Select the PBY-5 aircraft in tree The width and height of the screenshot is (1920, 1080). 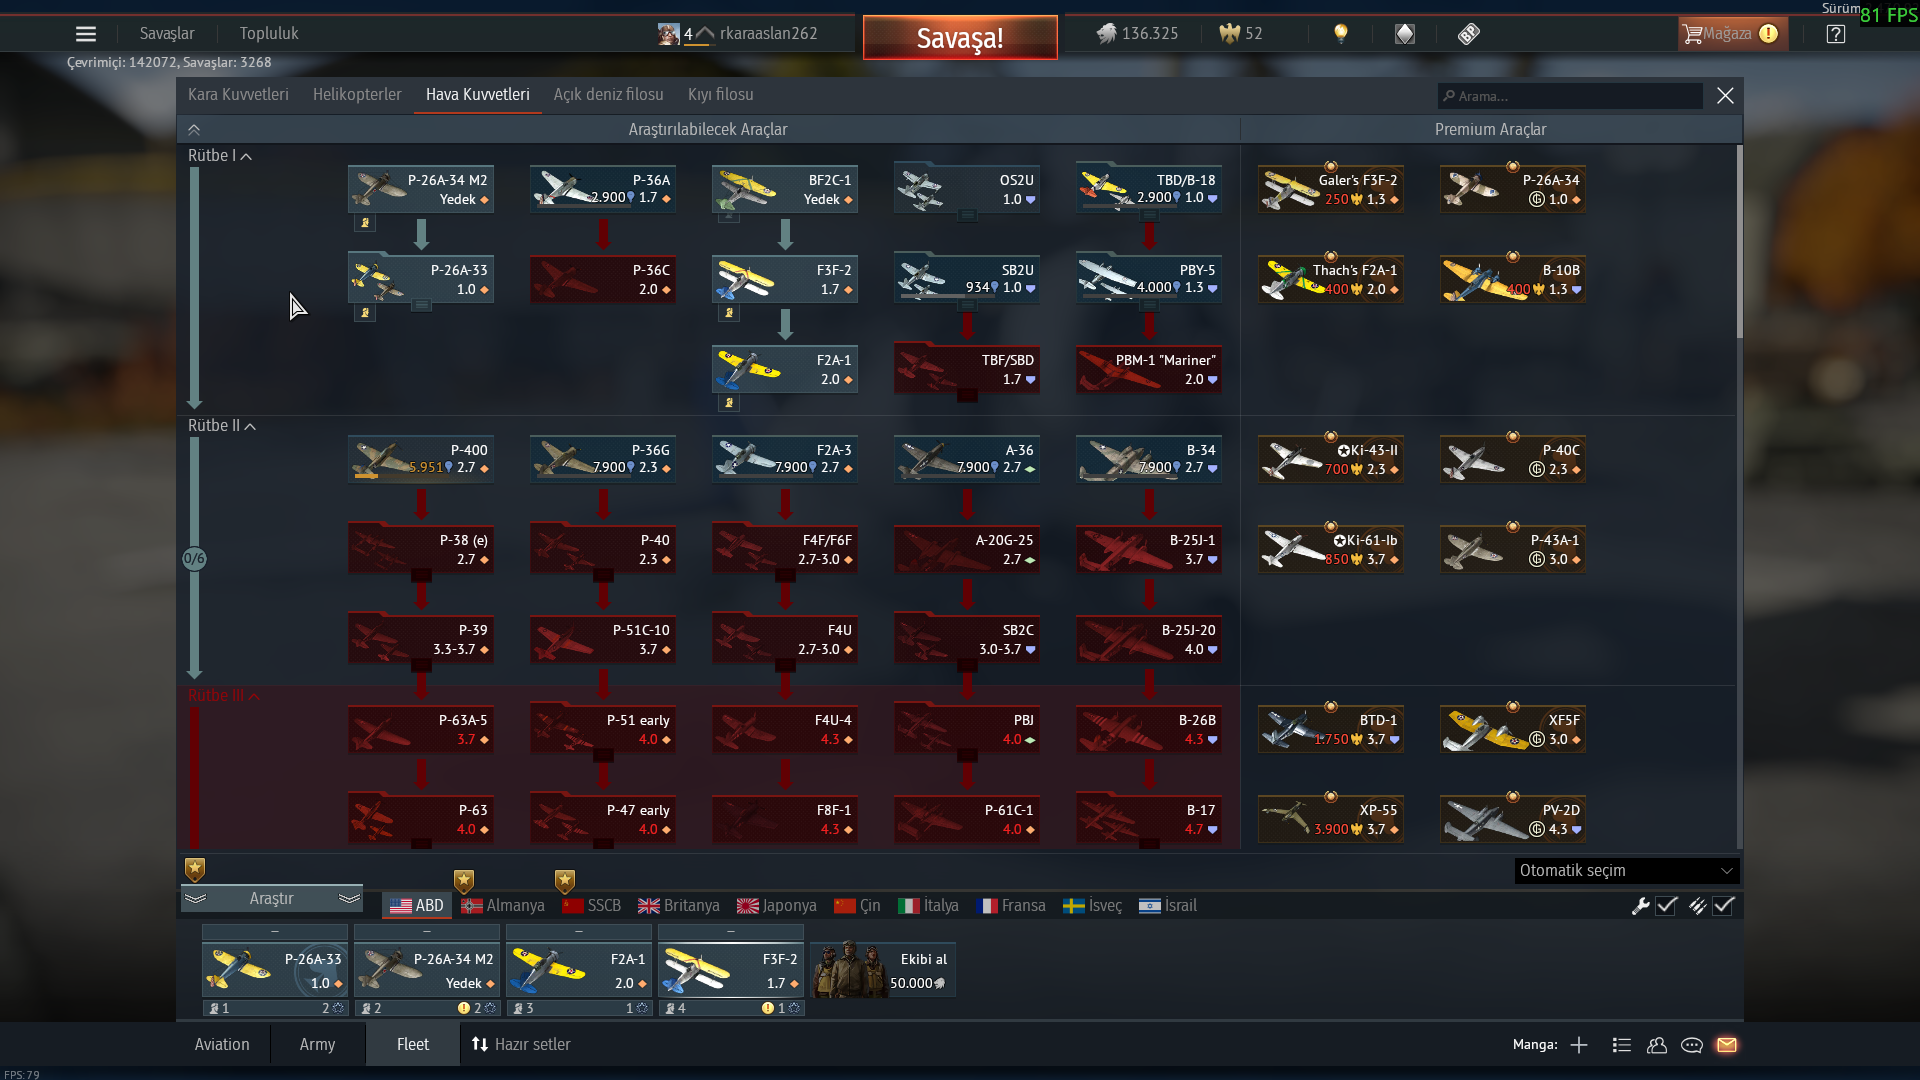point(1149,279)
